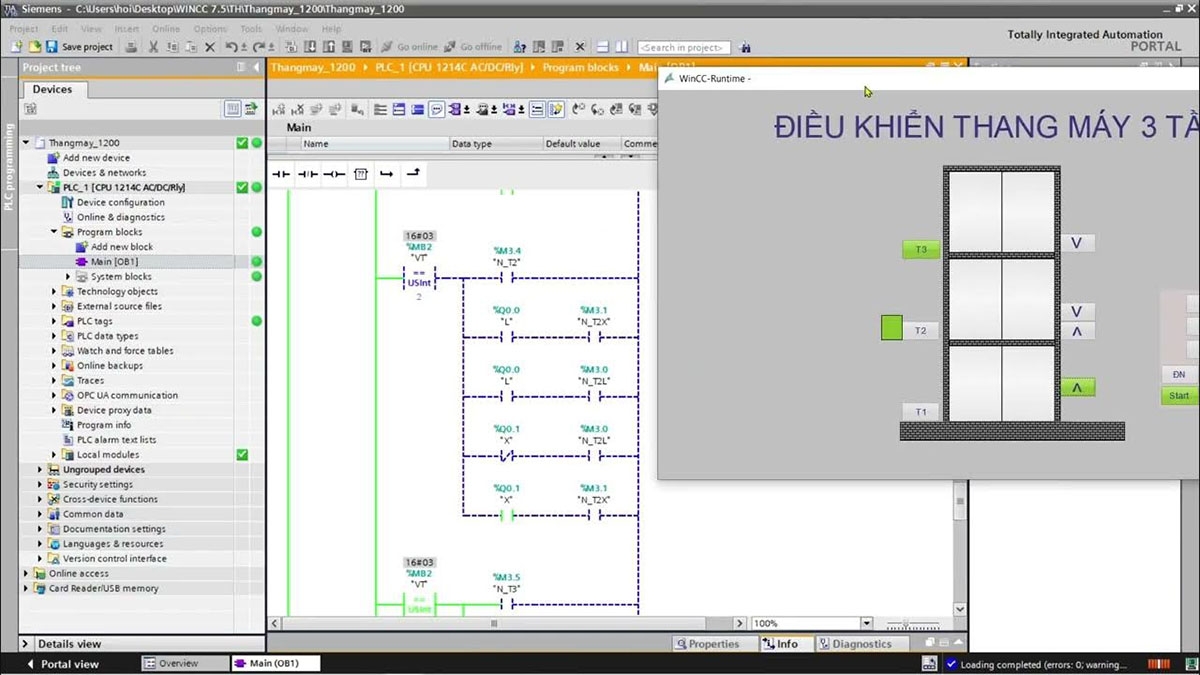Click floor T1 call button in runtime
The width and height of the screenshot is (1200, 675).
(x=921, y=411)
